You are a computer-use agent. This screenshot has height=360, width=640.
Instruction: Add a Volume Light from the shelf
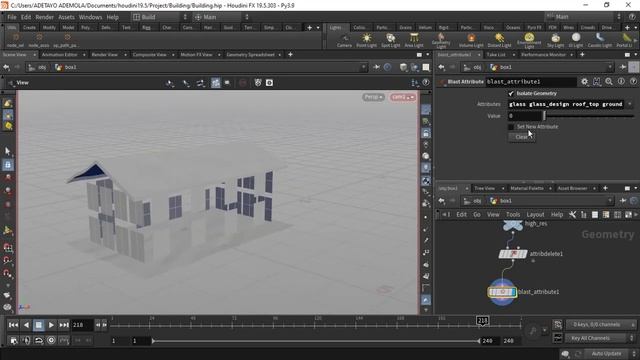[471, 40]
